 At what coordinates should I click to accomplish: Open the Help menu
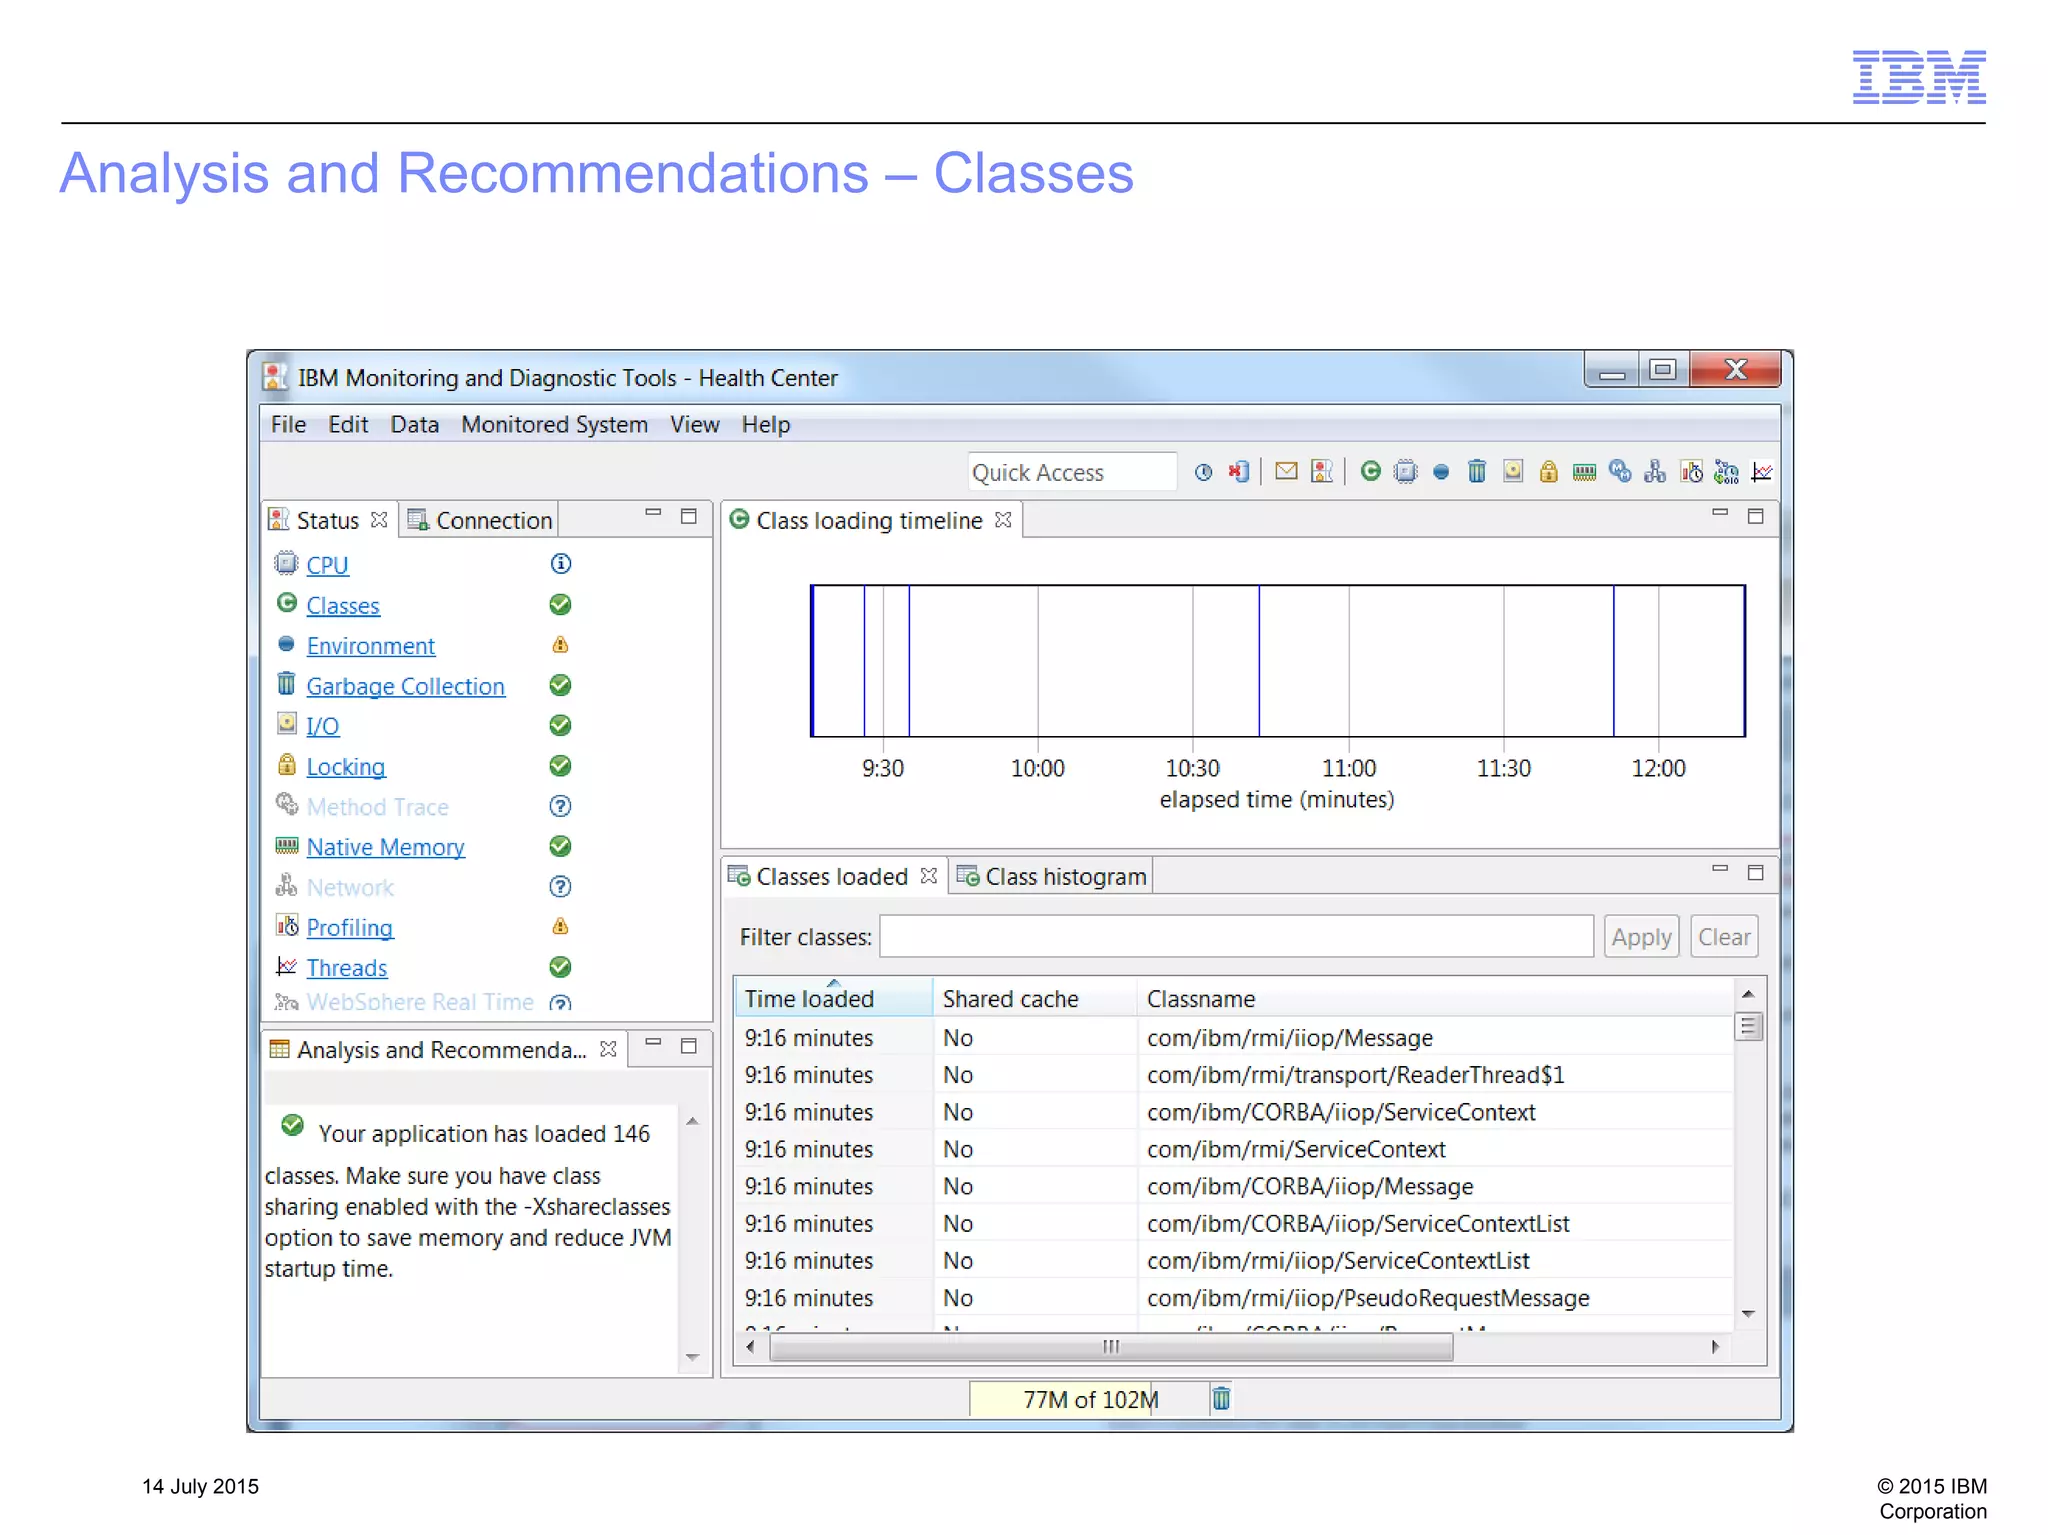coord(765,424)
